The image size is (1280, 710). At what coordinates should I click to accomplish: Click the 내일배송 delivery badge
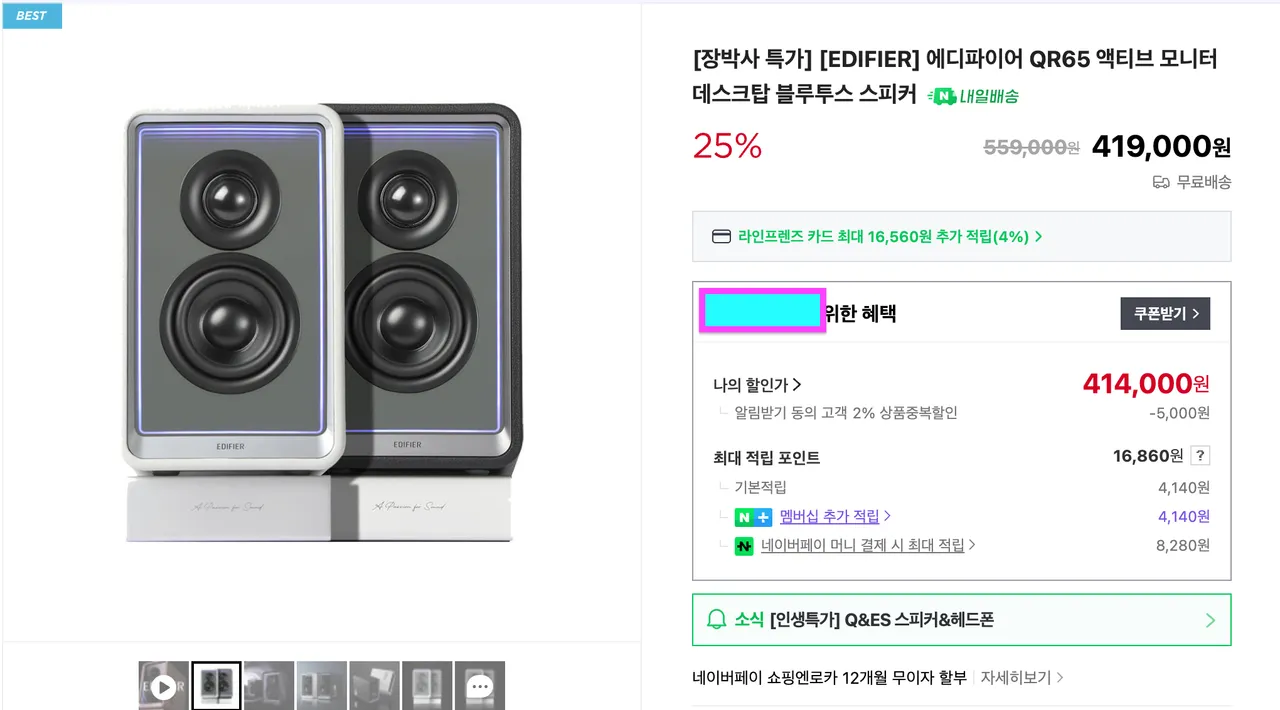tap(973, 96)
